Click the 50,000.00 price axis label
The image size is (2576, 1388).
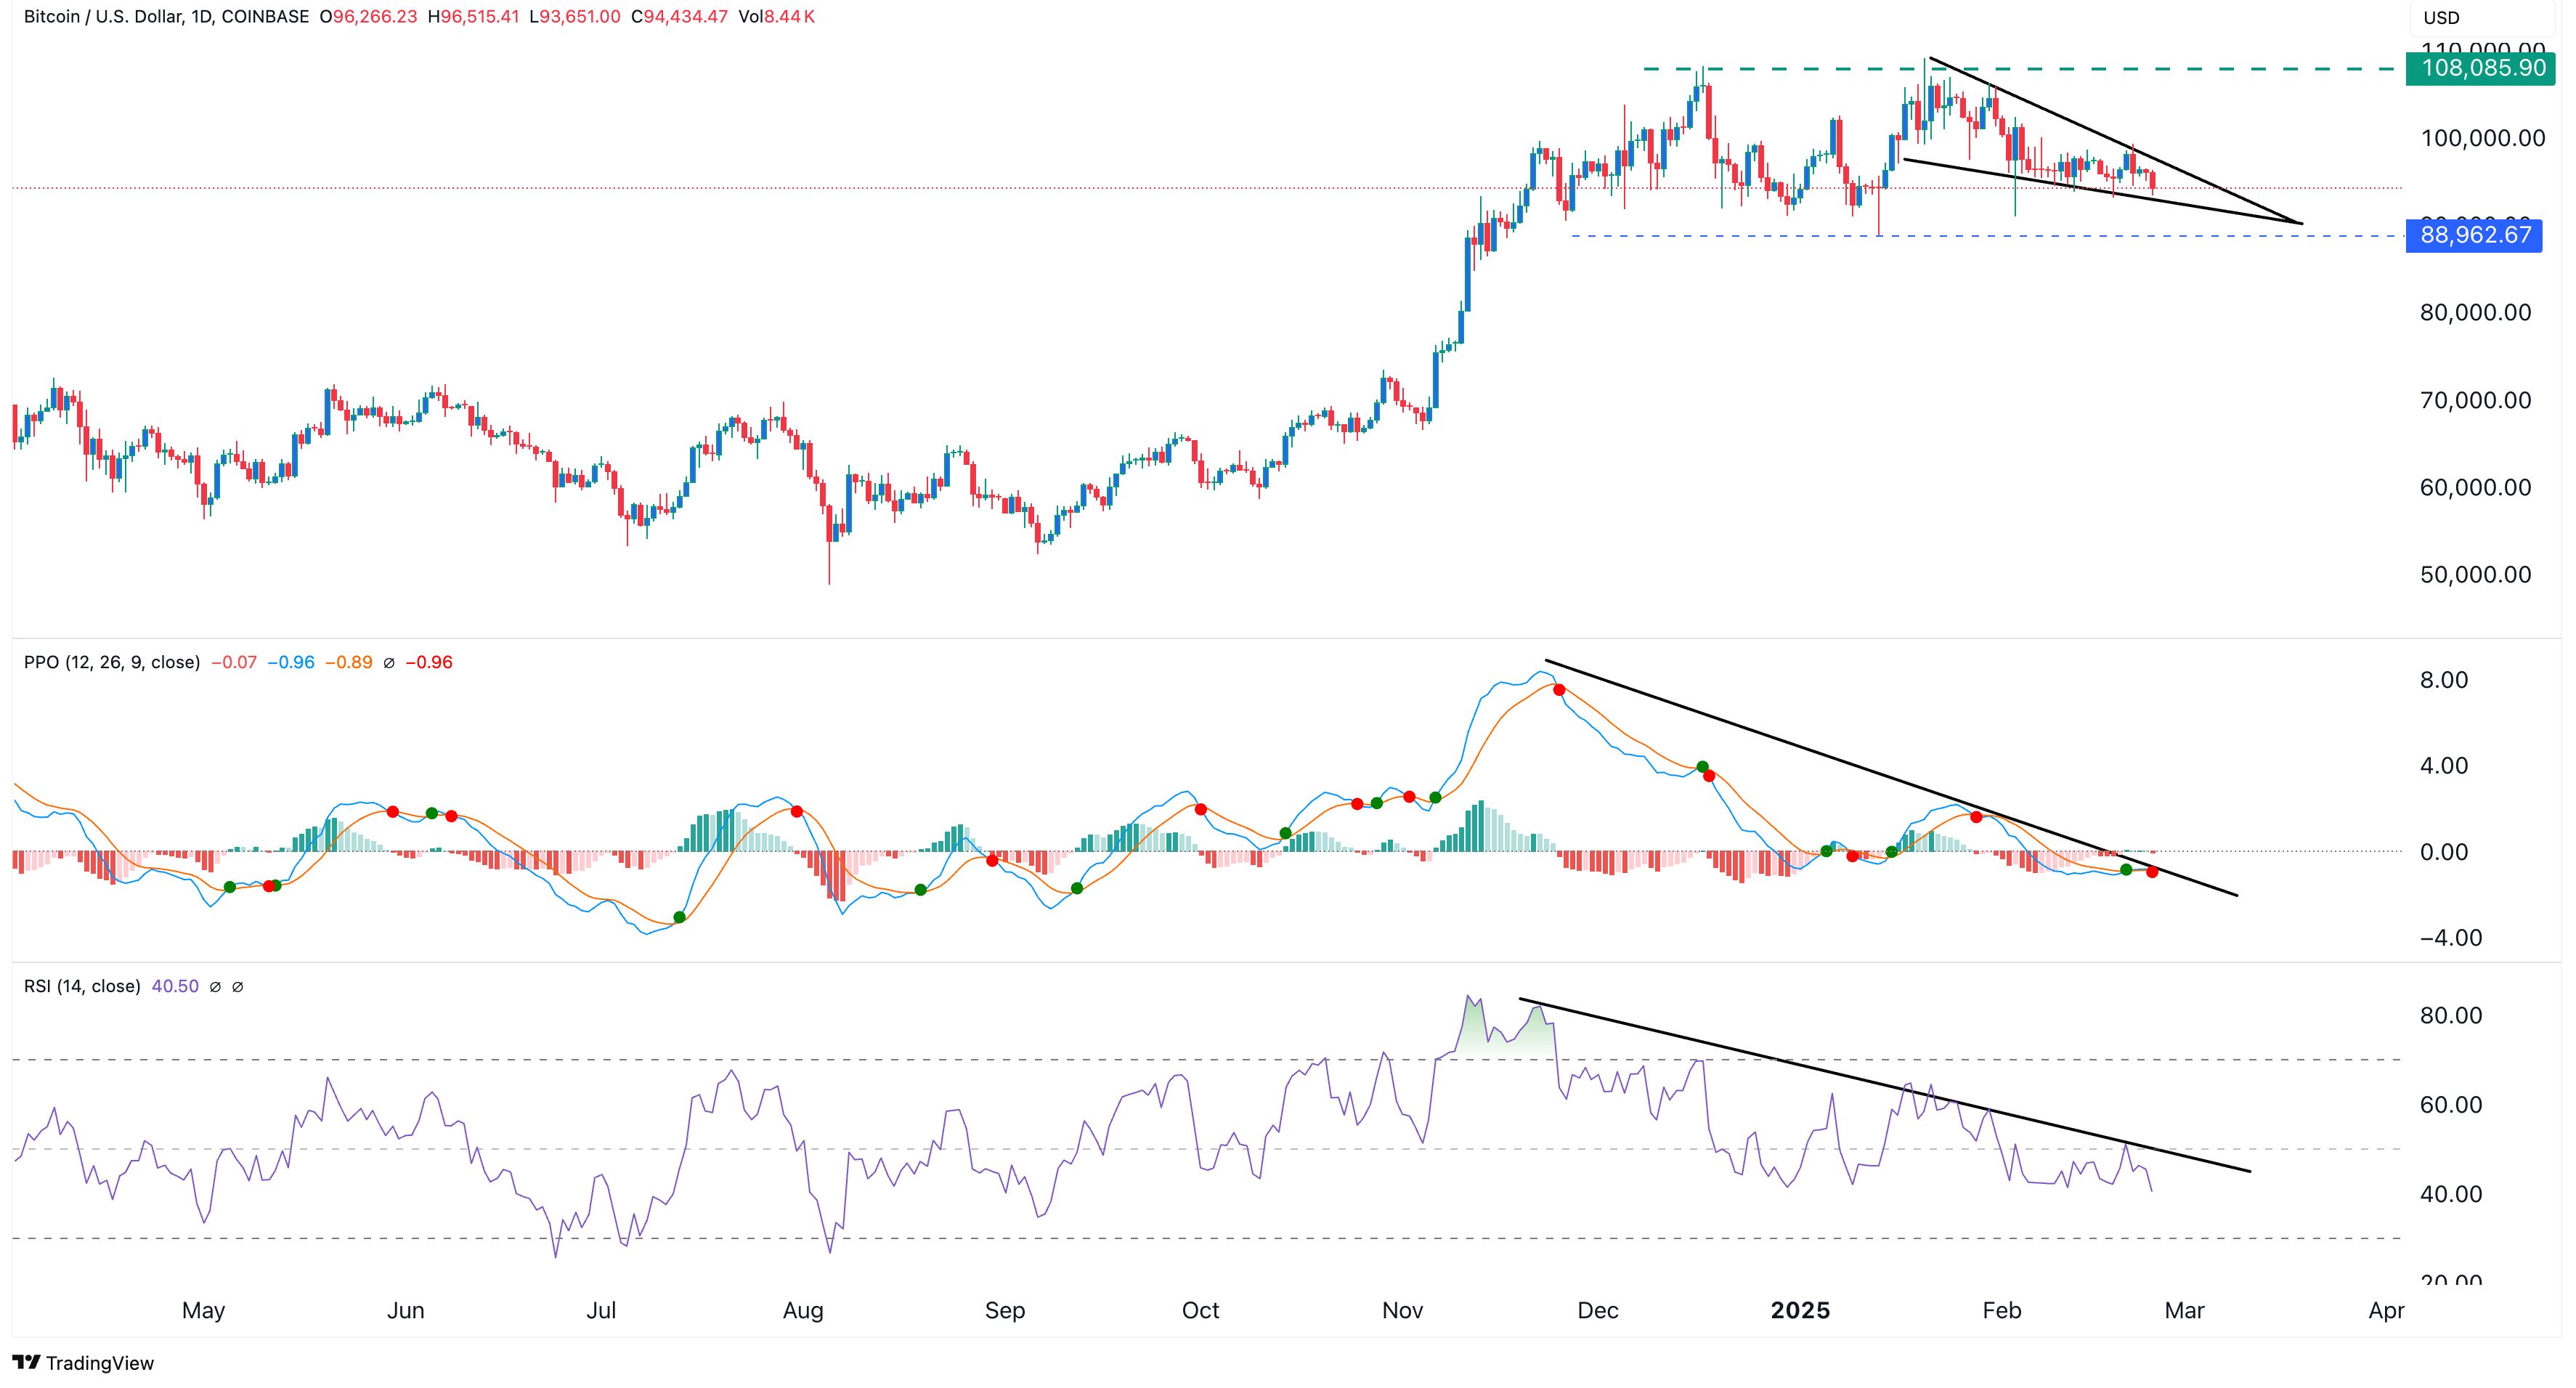[x=2474, y=574]
